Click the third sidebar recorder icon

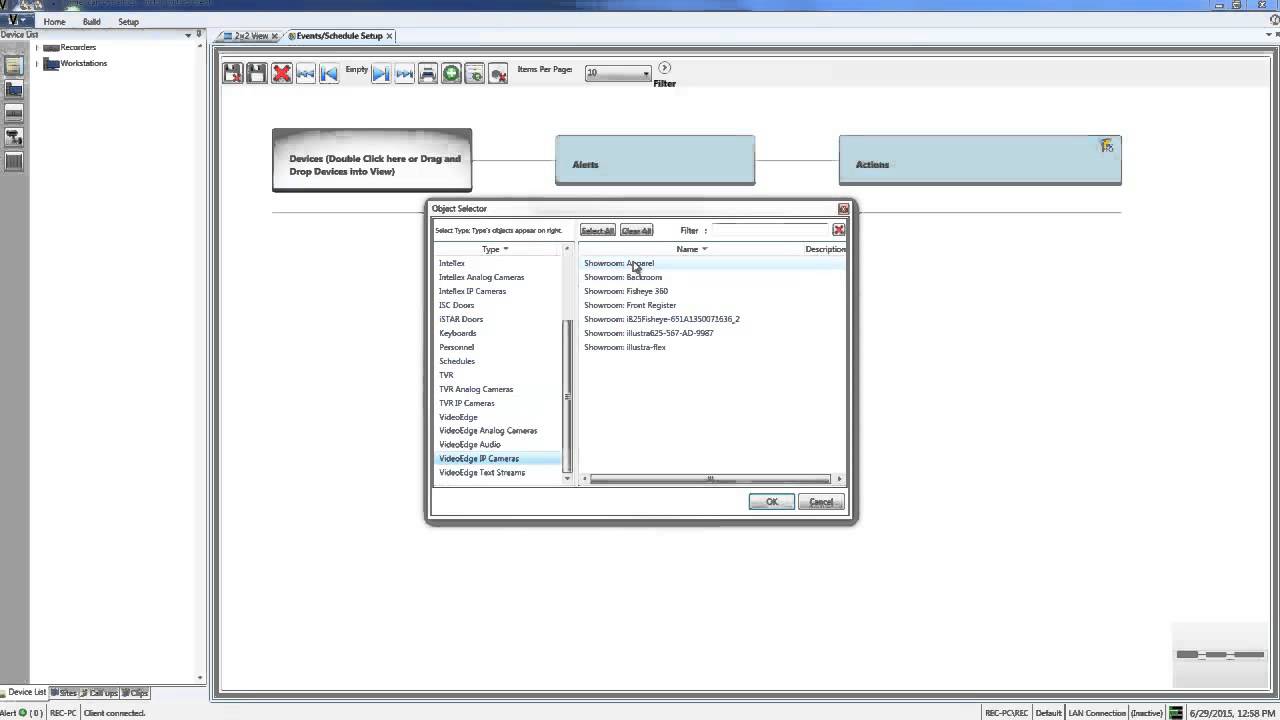(14, 114)
